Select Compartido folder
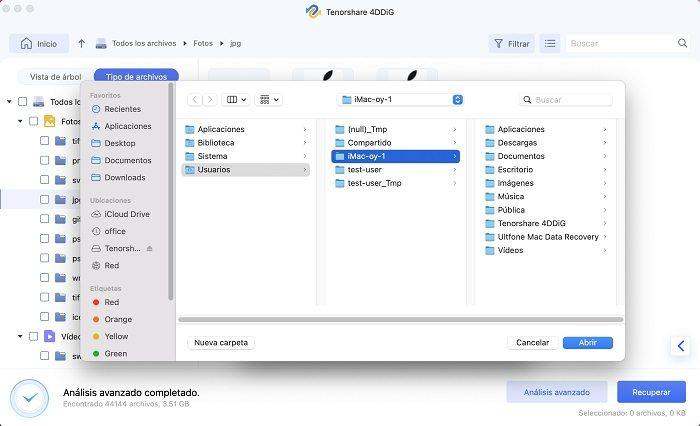Screen dimensions: 700x426 click(x=396, y=143)
